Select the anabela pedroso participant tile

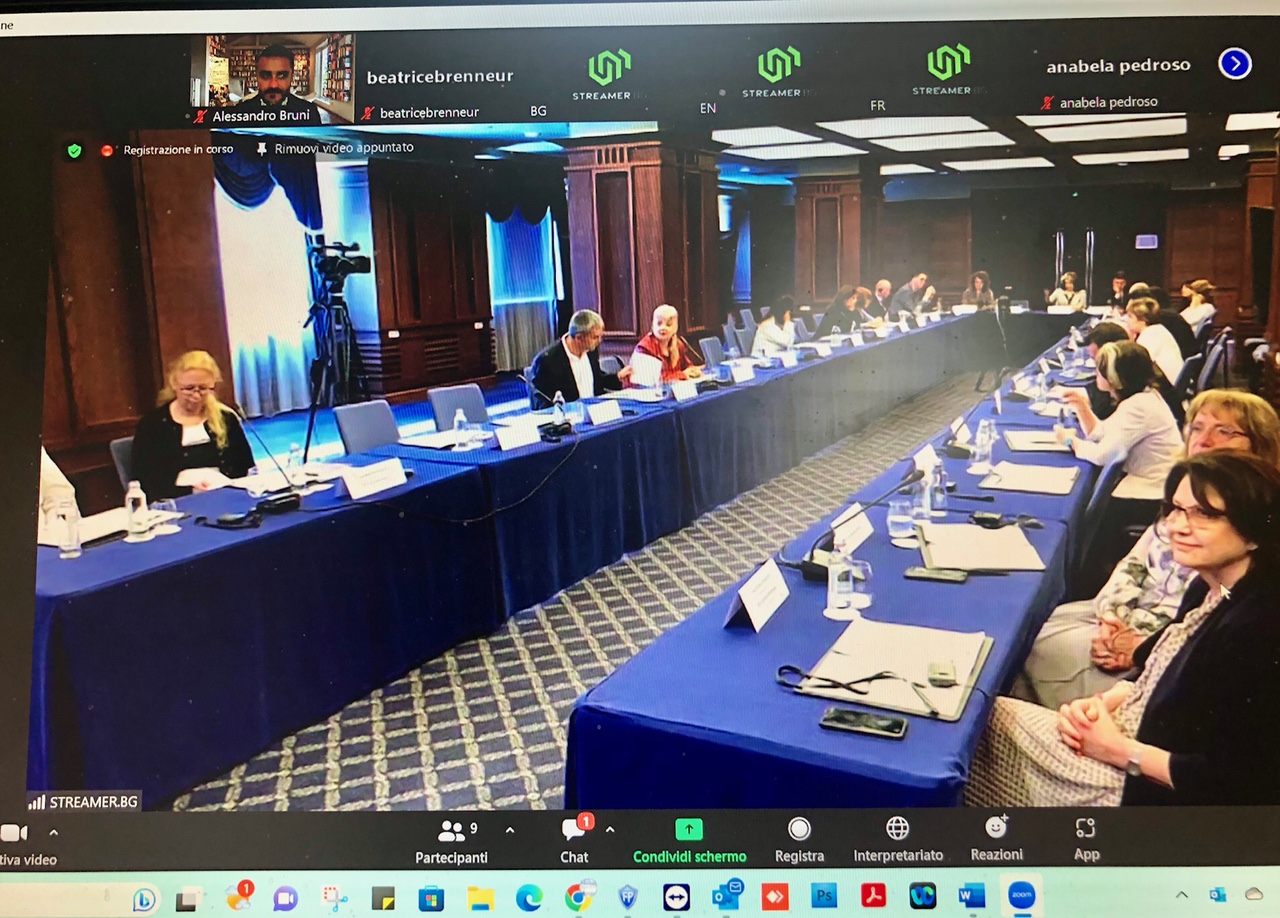[1117, 67]
